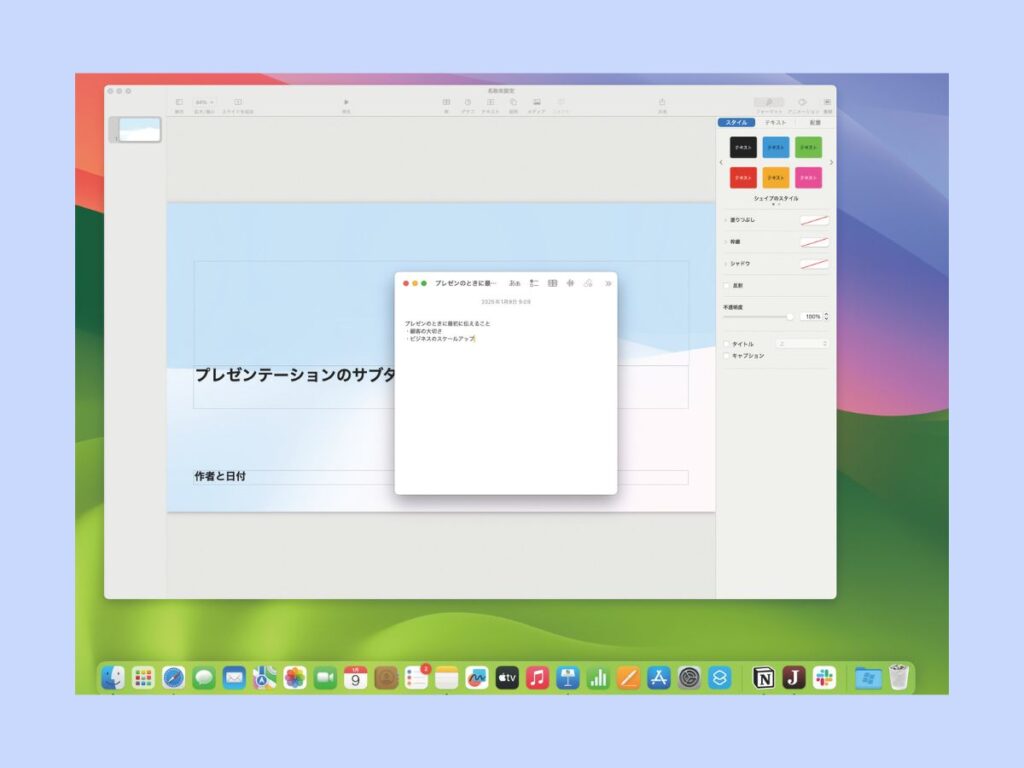Insert a table from Keynote toolbar
This screenshot has height=768, width=1024.
pyautogui.click(x=446, y=103)
